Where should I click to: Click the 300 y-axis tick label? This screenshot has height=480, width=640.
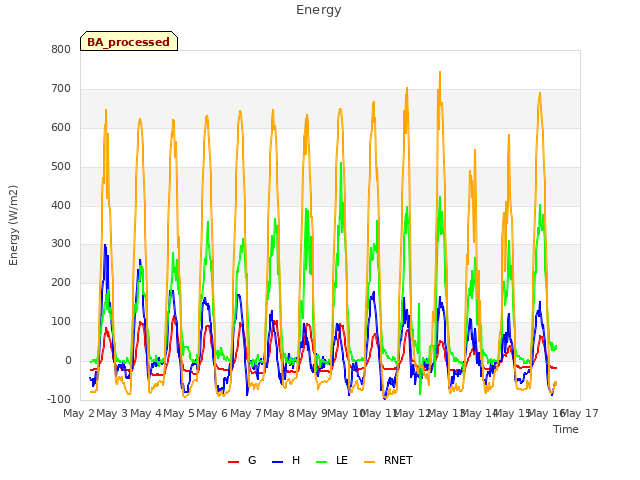pyautogui.click(x=61, y=244)
